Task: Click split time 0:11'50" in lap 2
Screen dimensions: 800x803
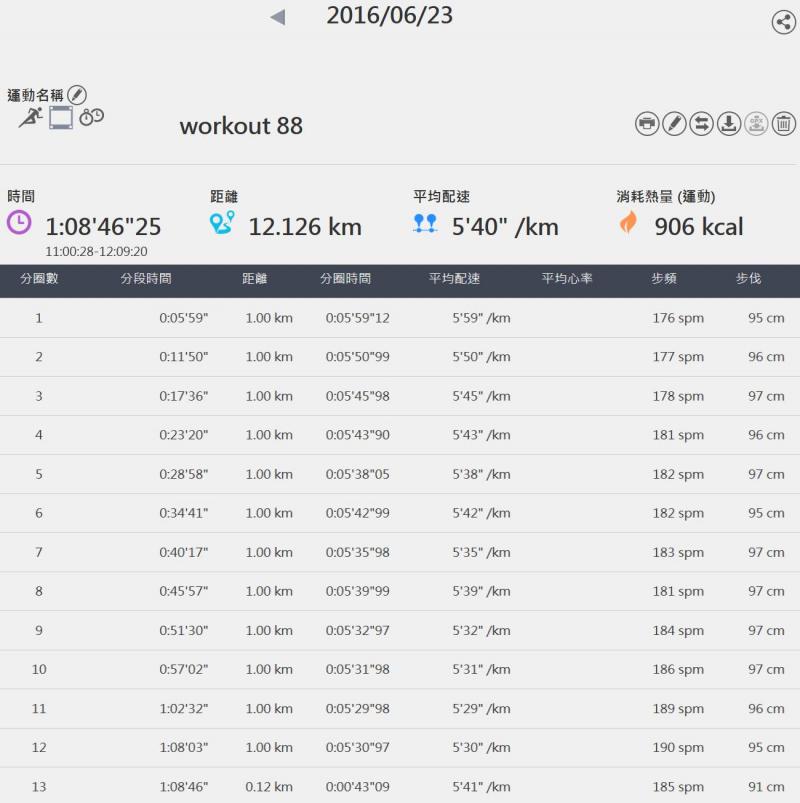Action: 183,357
